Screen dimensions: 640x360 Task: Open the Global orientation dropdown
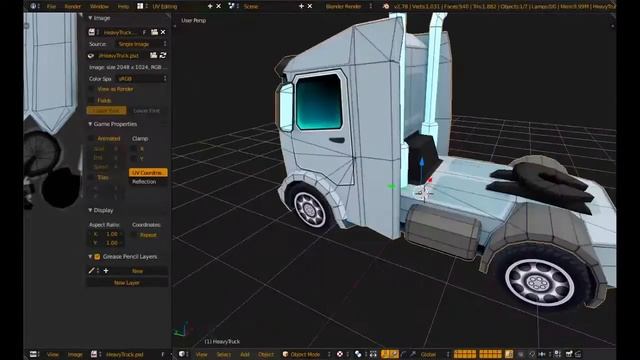pyautogui.click(x=434, y=354)
